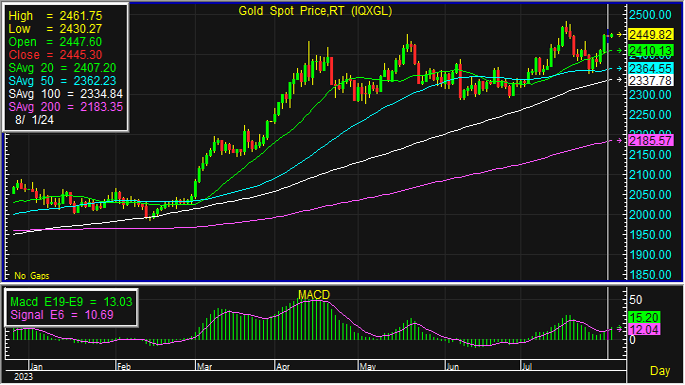
Task: Click the 8/ 1/24 date in legend
Action: (34, 120)
